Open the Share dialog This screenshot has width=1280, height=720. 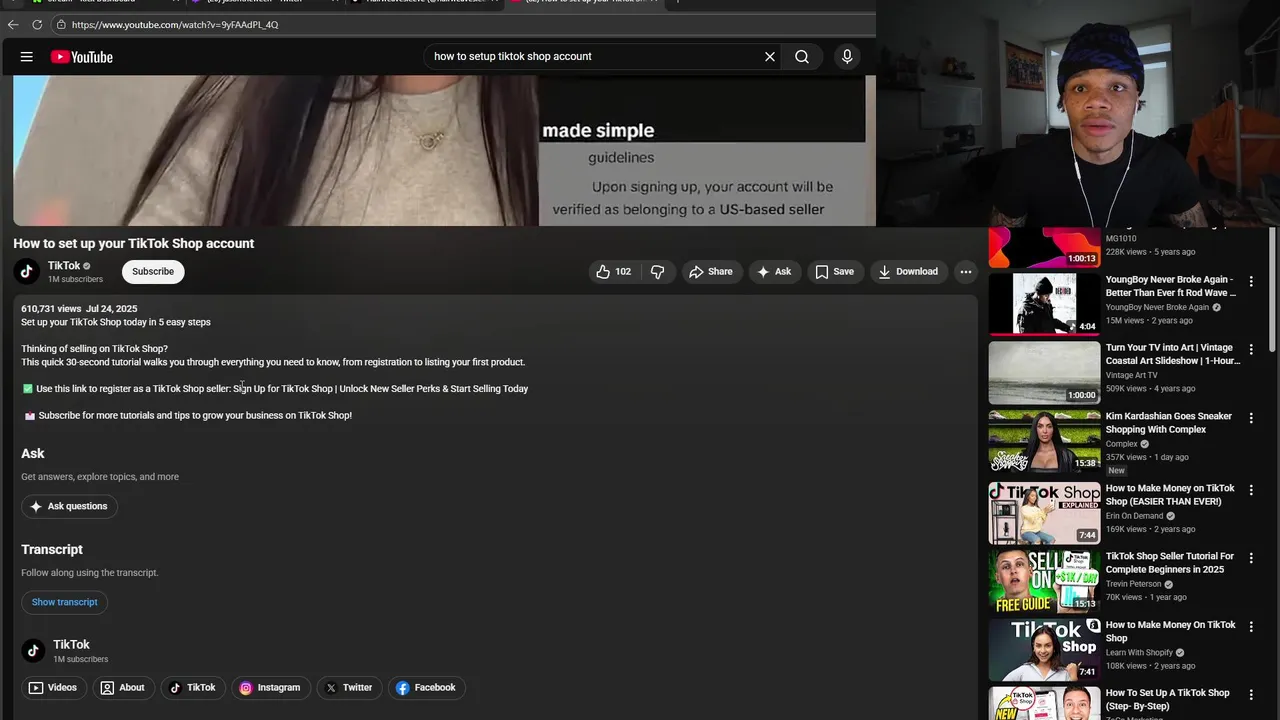coord(711,271)
